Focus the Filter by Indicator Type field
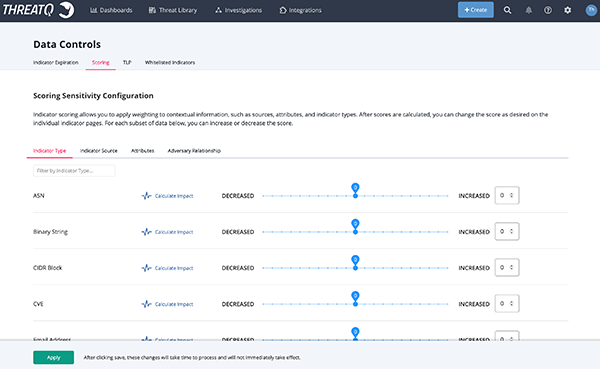Image resolution: width=600 pixels, height=369 pixels. click(x=74, y=171)
